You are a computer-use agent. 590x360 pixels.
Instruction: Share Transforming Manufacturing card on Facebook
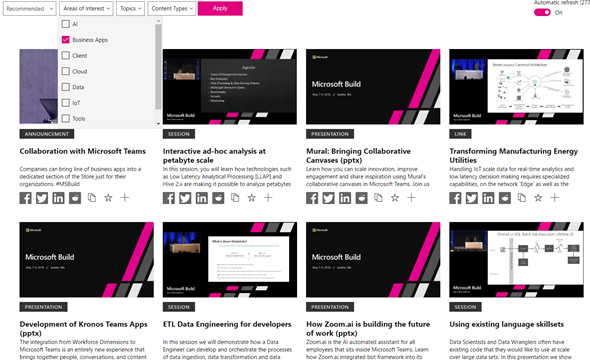455,198
